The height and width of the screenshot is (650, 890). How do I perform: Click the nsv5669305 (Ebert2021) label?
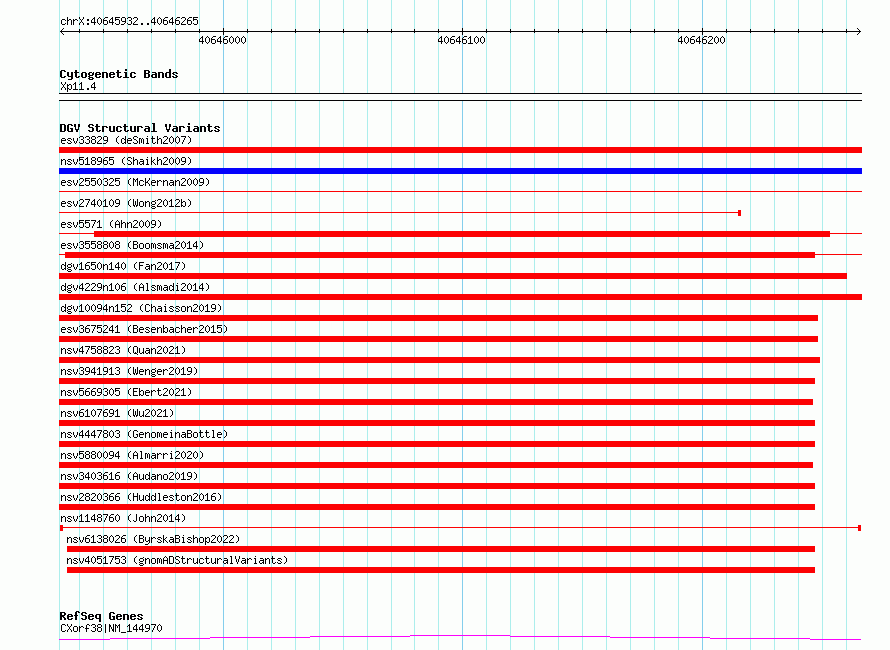click(126, 392)
